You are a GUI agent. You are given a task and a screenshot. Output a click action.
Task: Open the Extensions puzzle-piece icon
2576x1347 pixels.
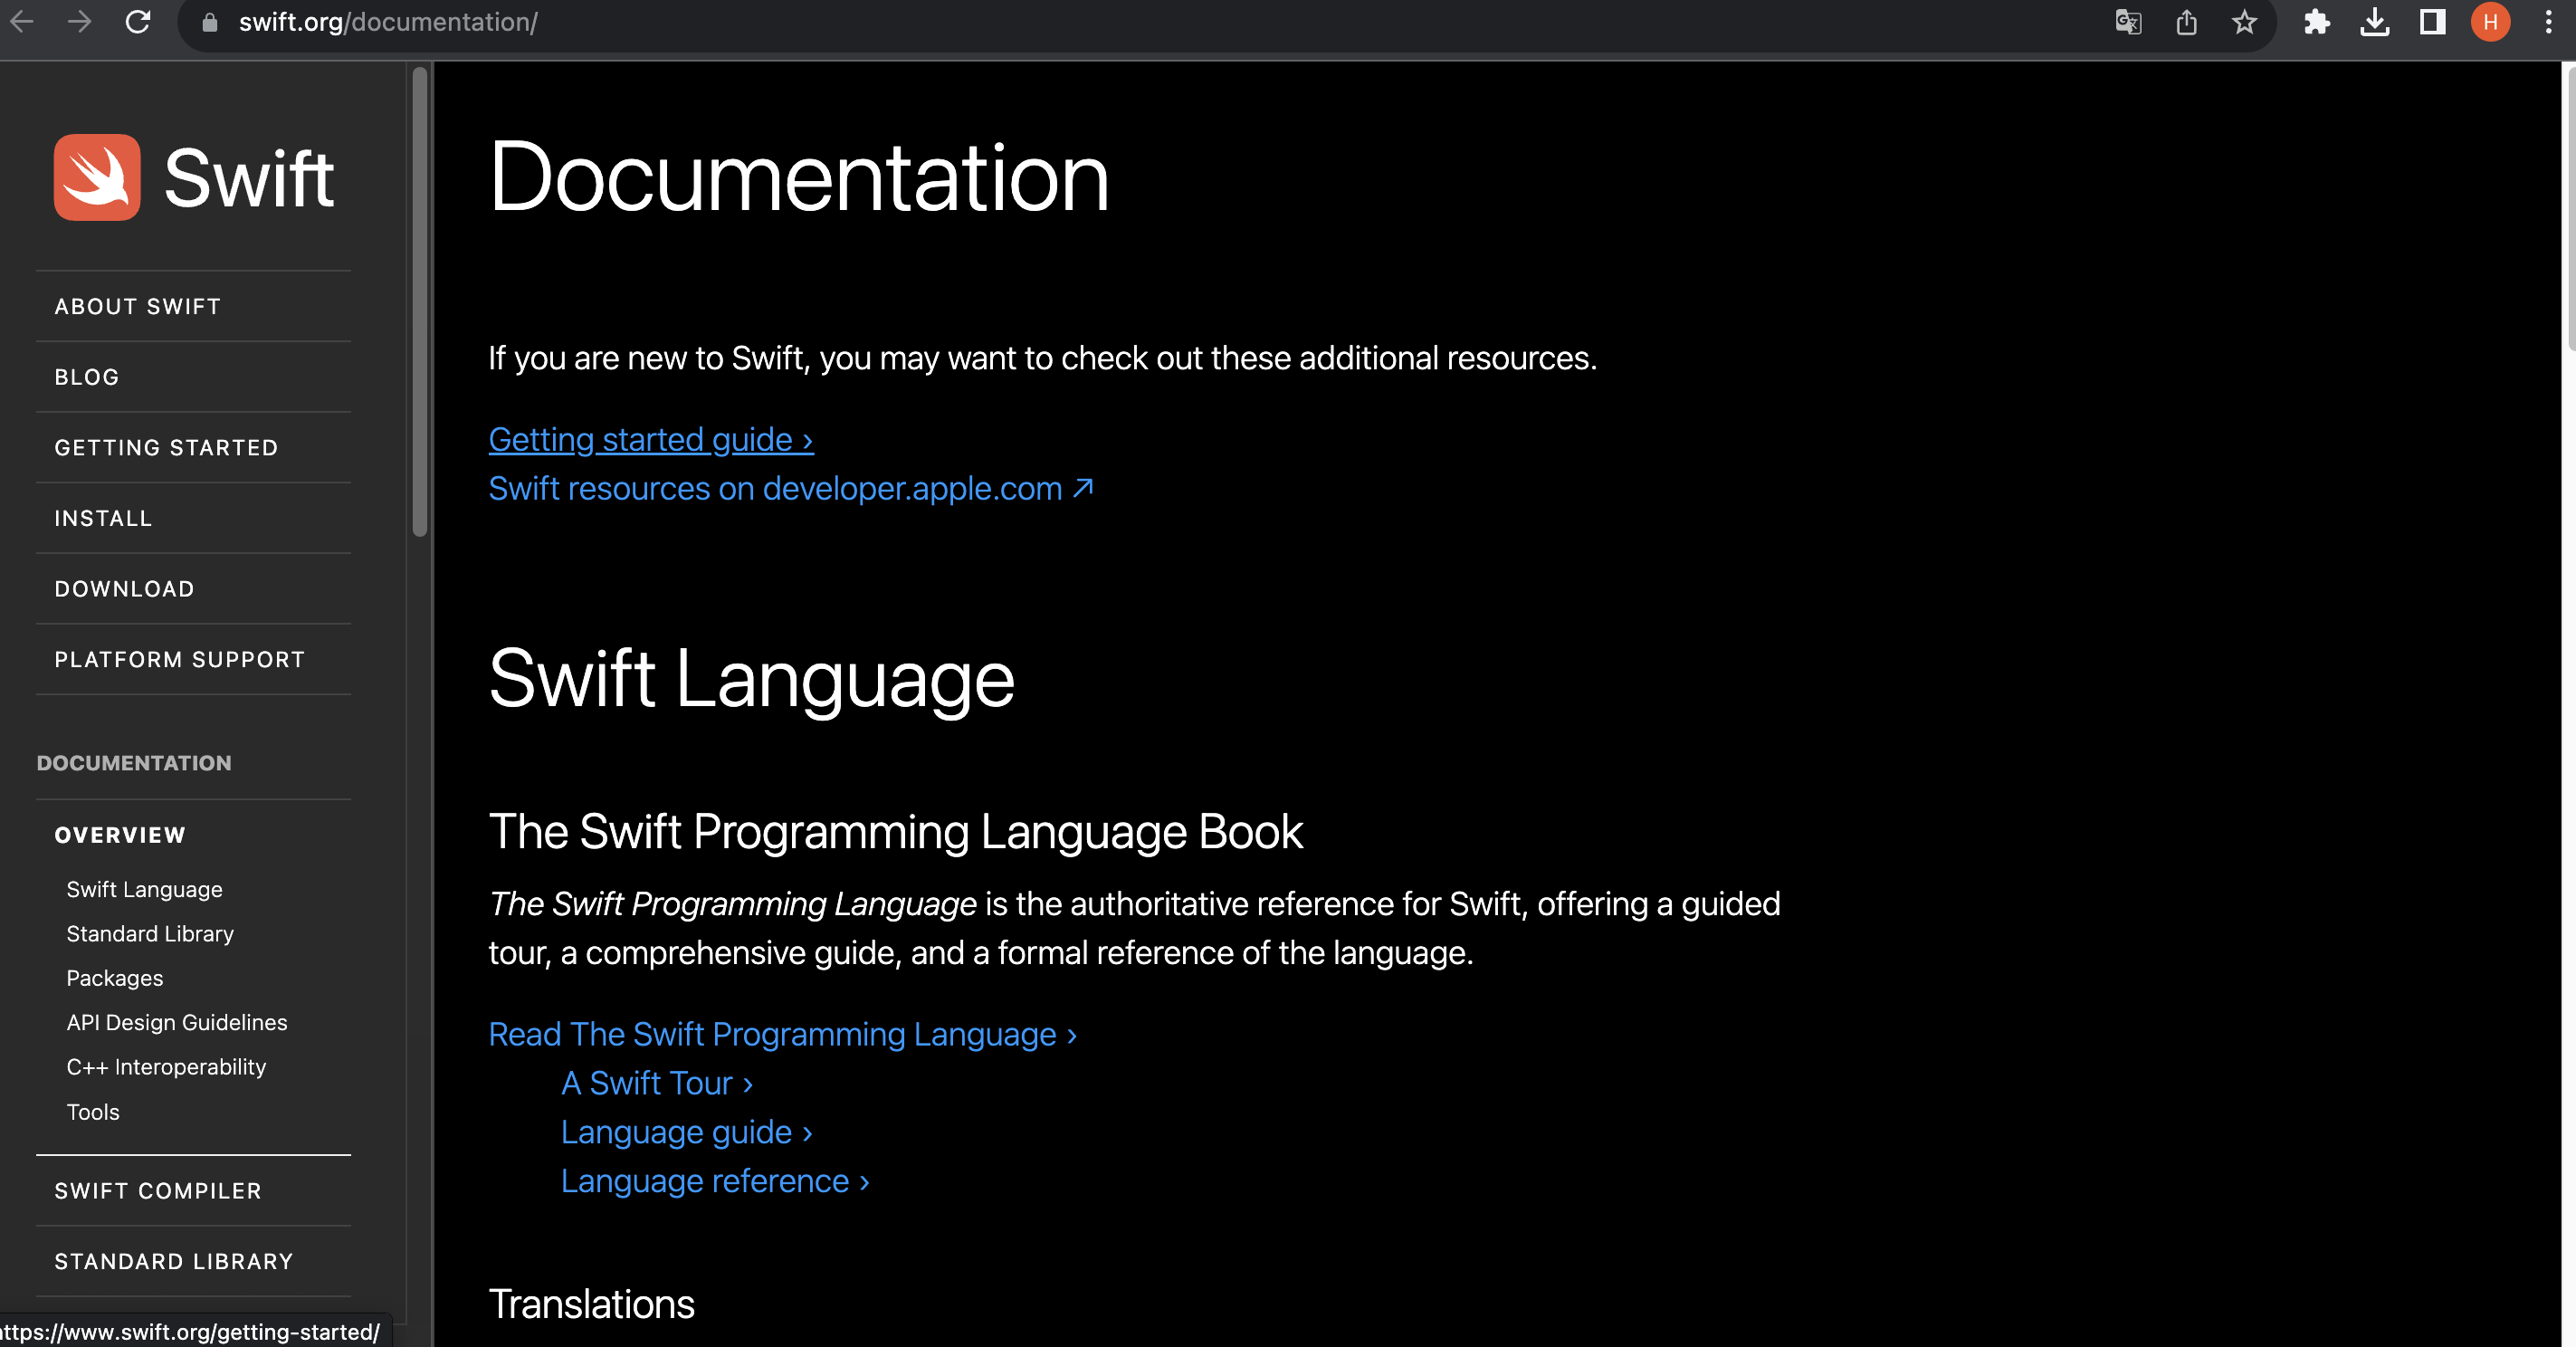pyautogui.click(x=2316, y=22)
